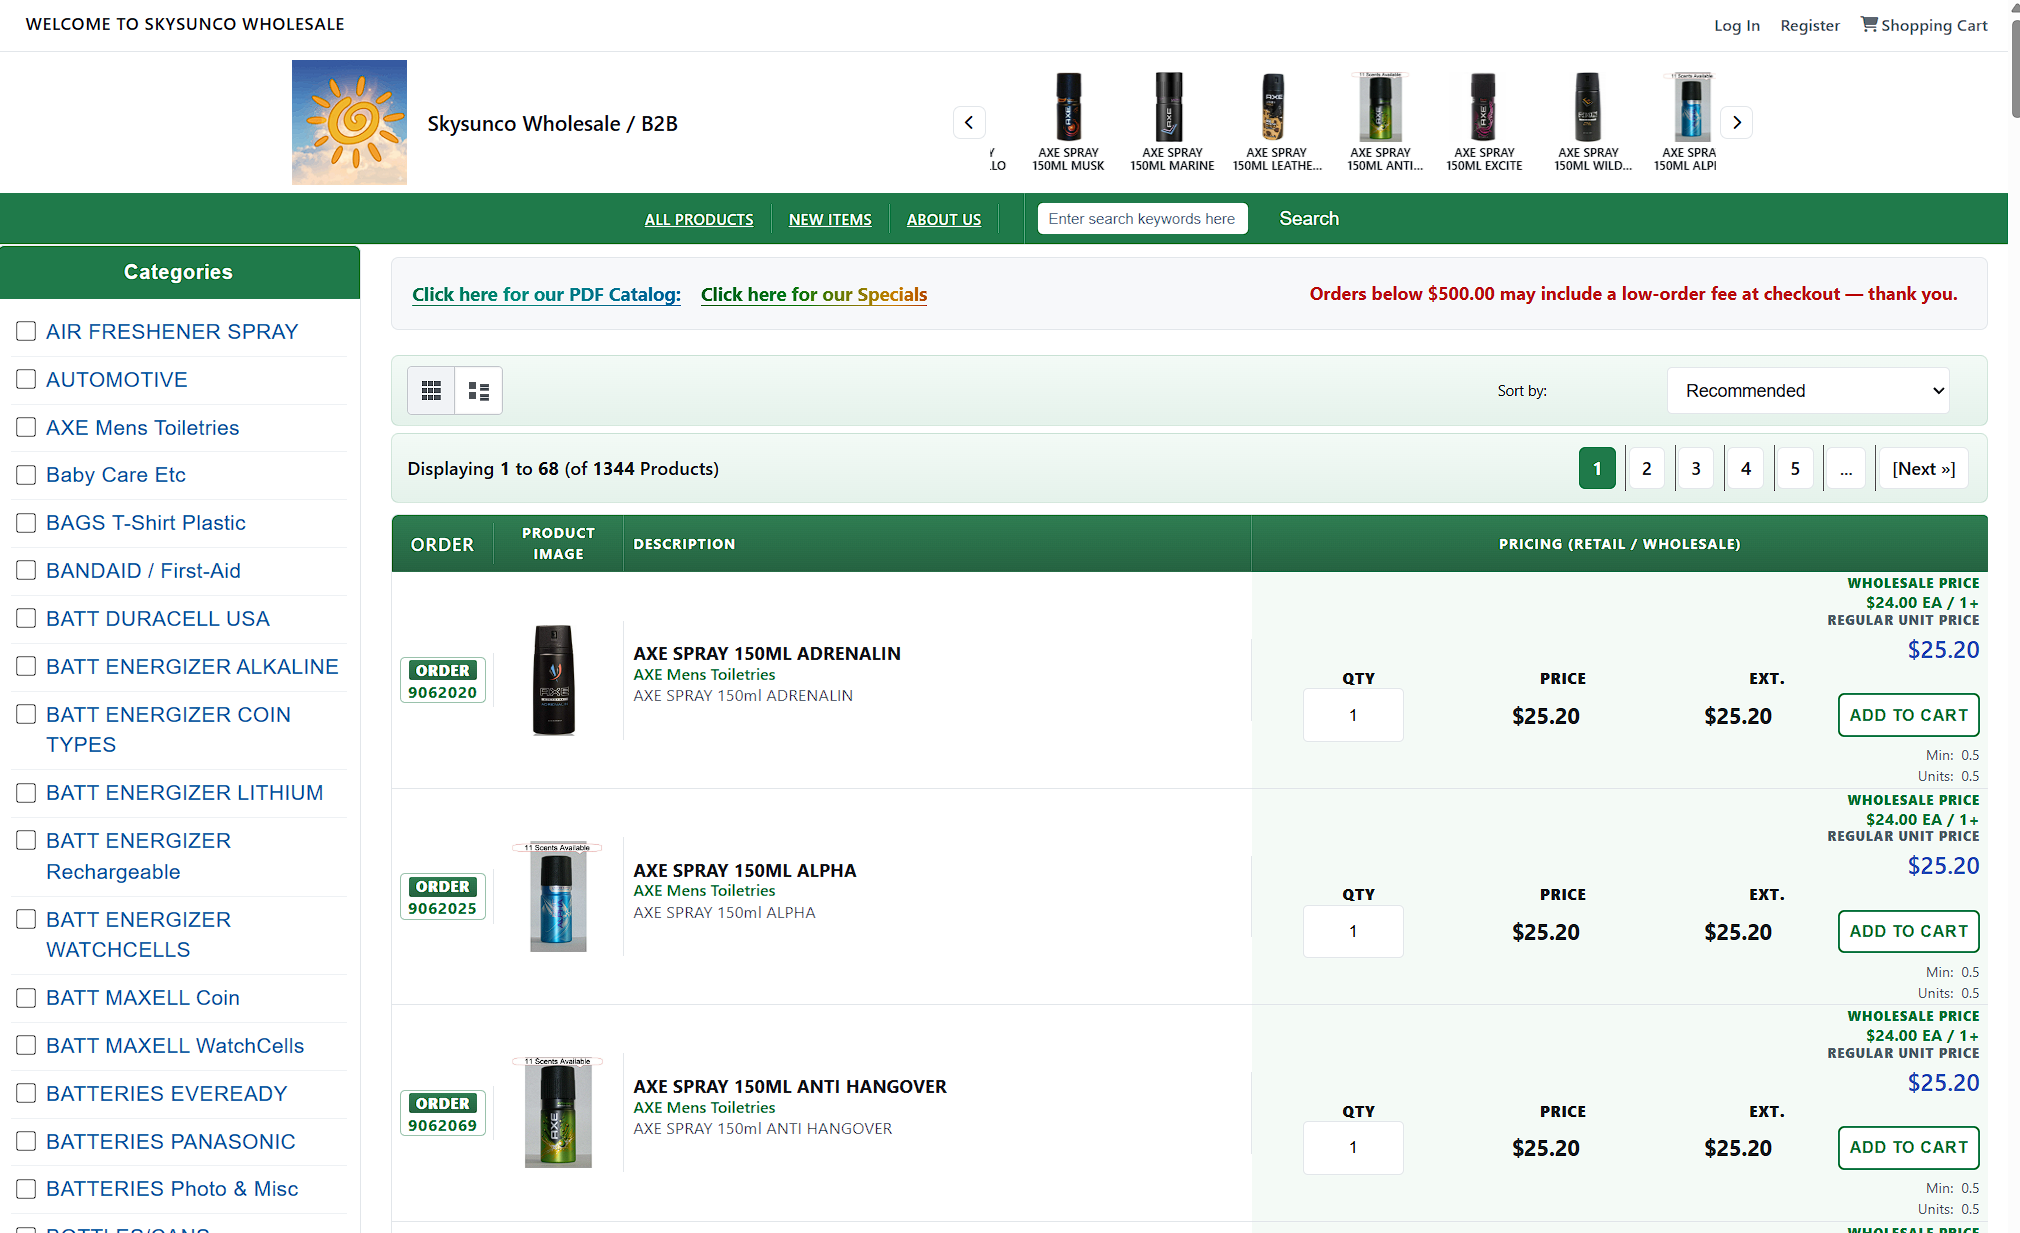Advance carousel with next arrow
The image size is (2020, 1233).
[1737, 122]
